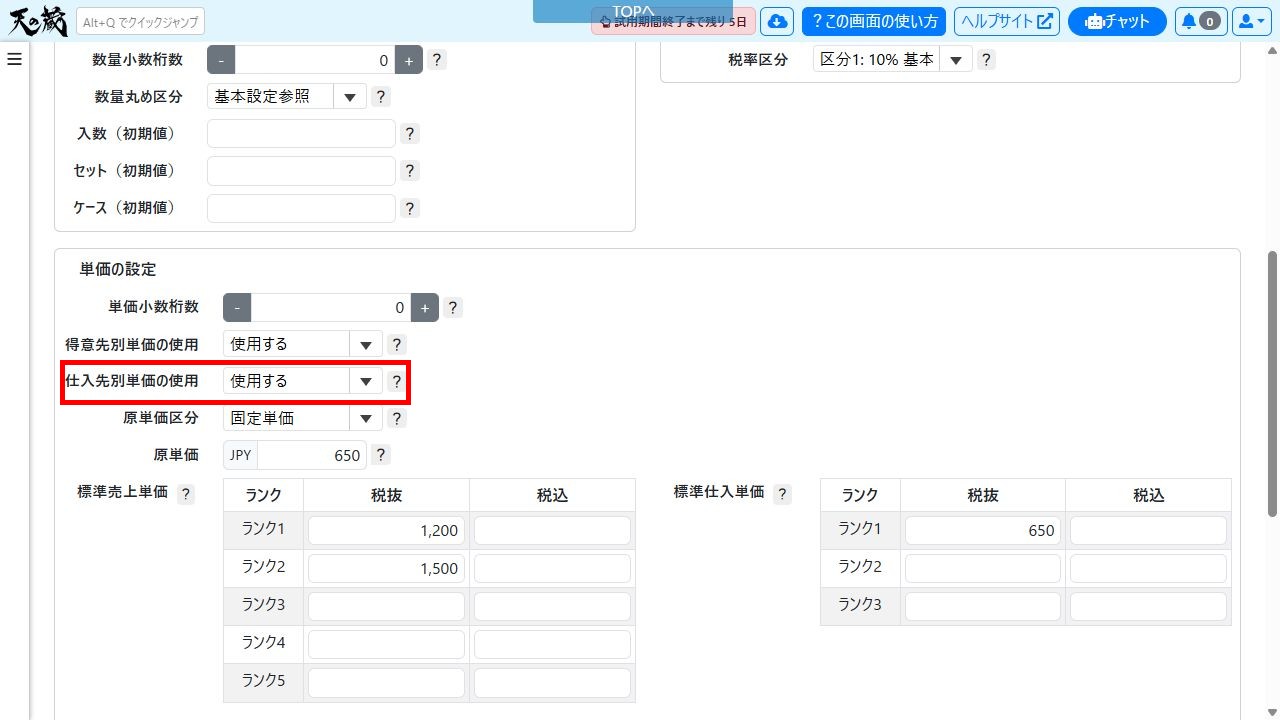
Task: Click help icon next to 入数（初期値）
Action: click(x=410, y=133)
